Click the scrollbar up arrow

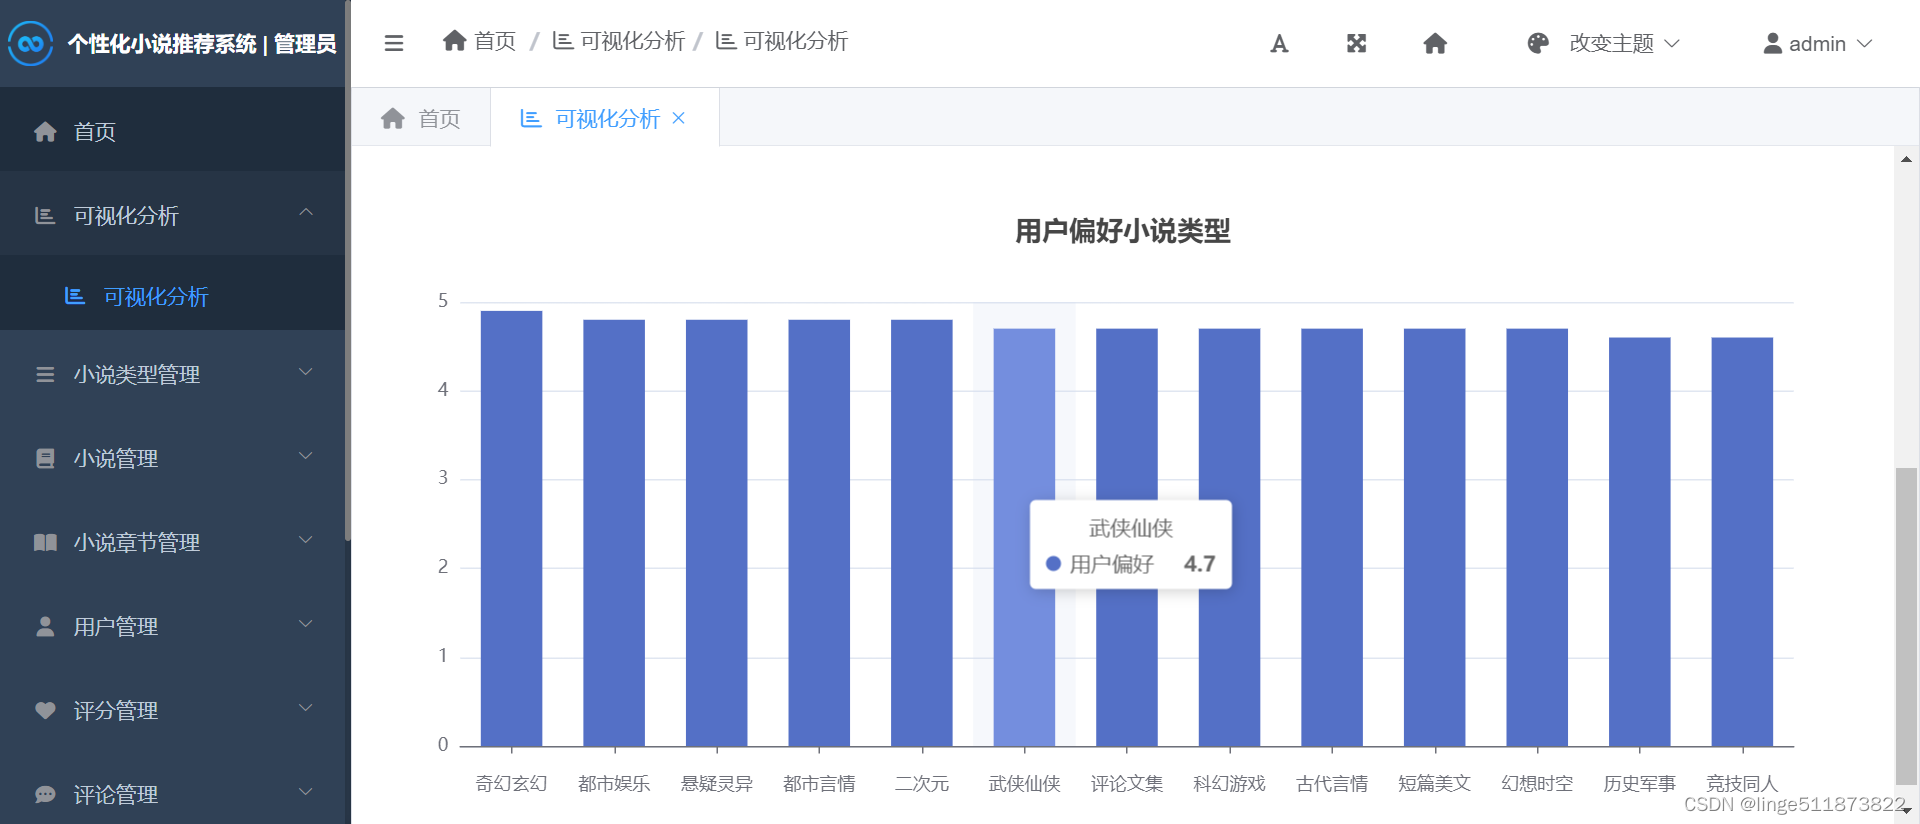pos(1906,159)
